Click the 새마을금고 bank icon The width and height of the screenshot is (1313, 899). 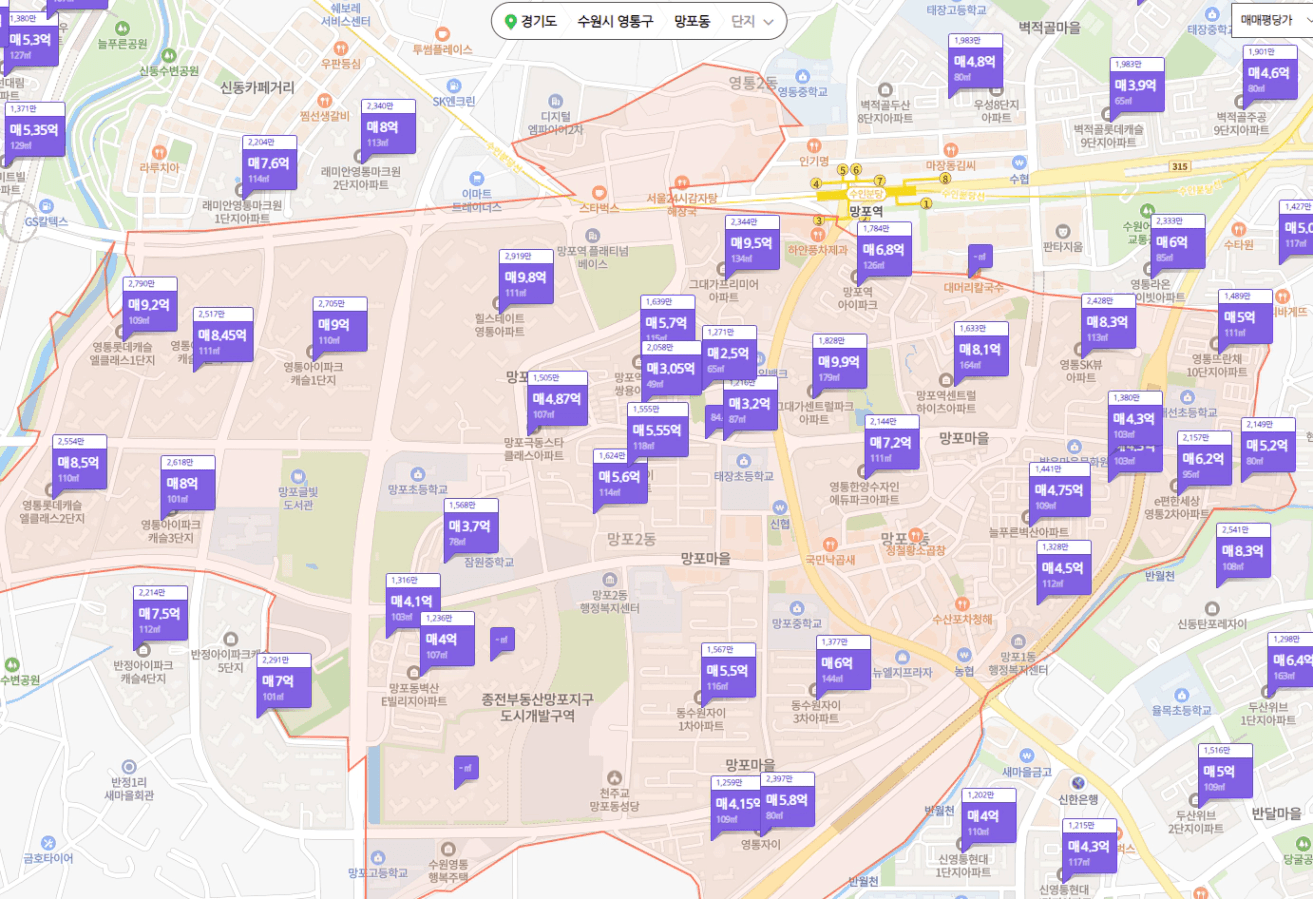pos(1026,756)
